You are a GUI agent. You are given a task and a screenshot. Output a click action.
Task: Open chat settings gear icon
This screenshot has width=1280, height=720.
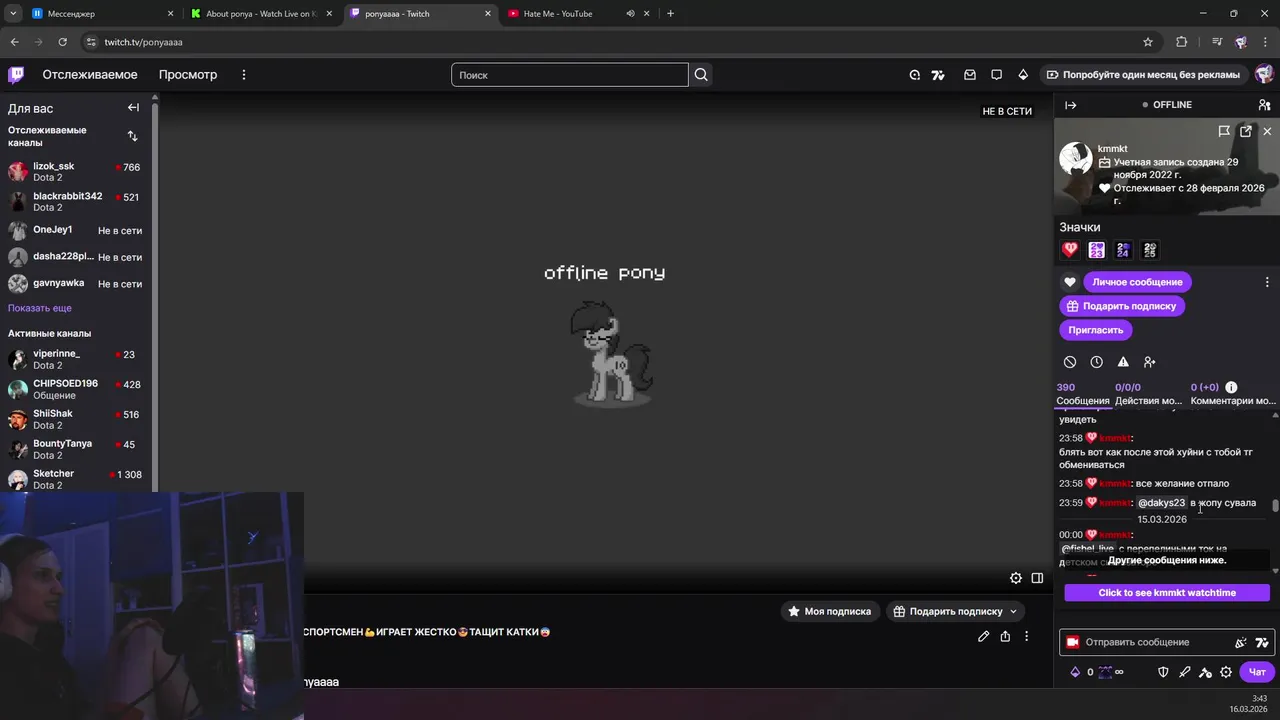[x=1226, y=672]
